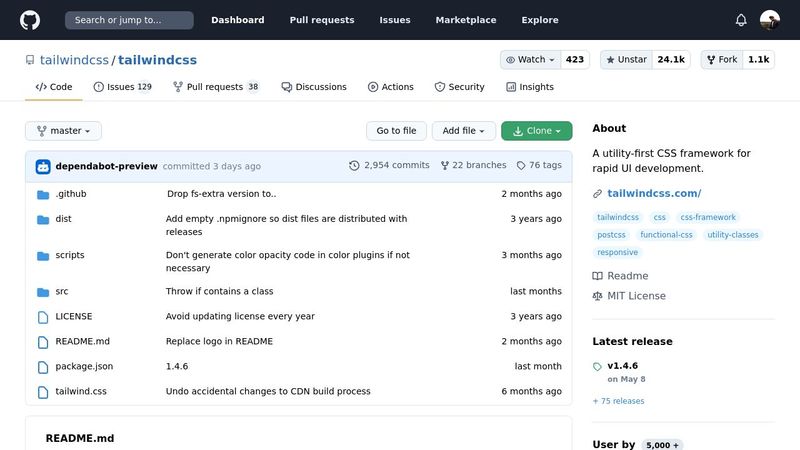Open the dependabot-preview author link
This screenshot has height=450, width=800.
pyautogui.click(x=107, y=166)
